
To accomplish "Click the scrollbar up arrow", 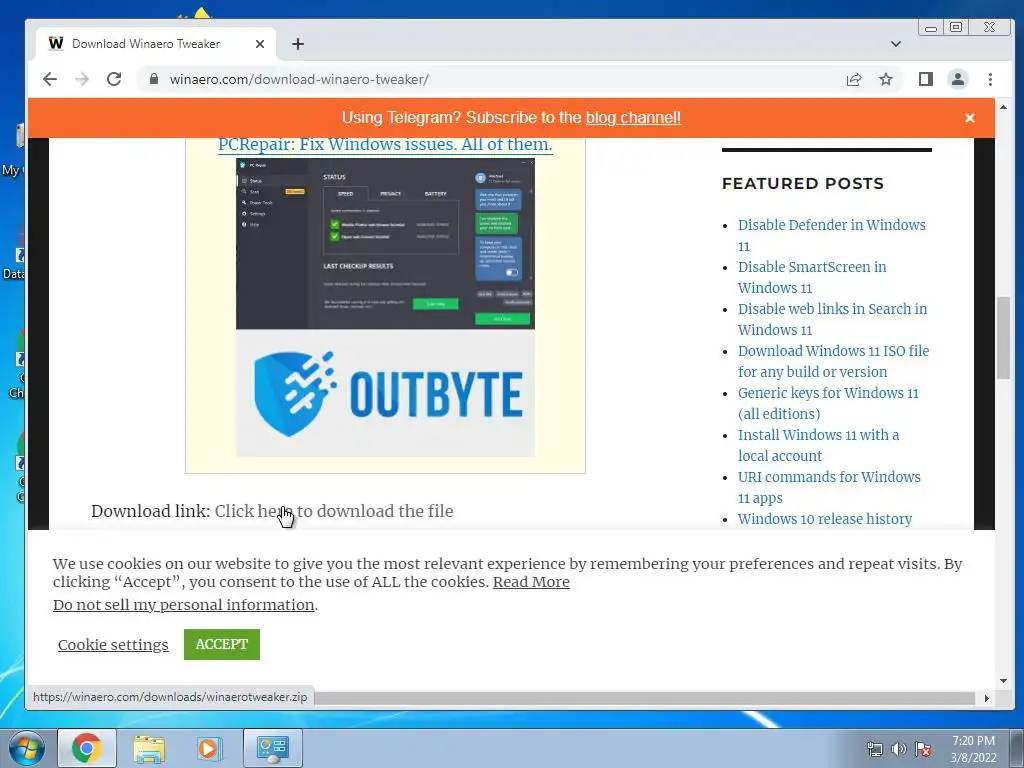I will [1003, 106].
